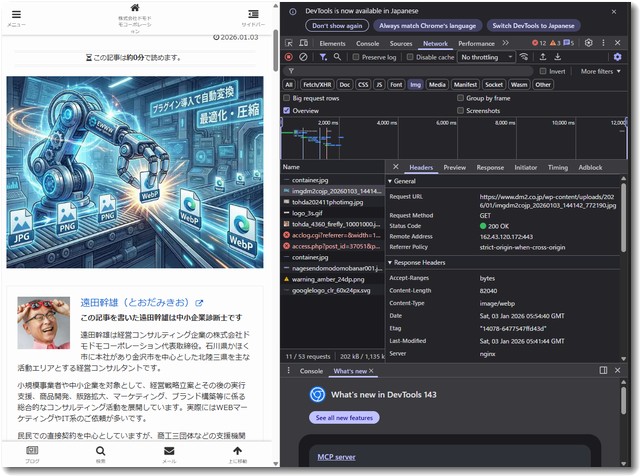This screenshot has width=640, height=476.
Task: Click Switch DevTools to Japanese
Action: coord(533,26)
